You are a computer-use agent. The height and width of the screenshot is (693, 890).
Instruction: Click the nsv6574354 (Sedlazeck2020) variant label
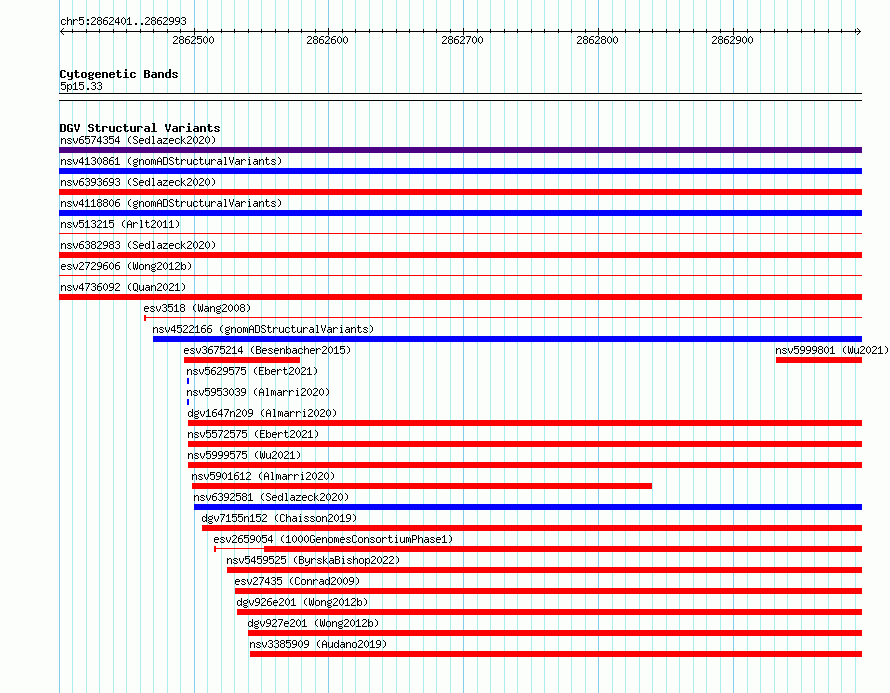point(138,140)
